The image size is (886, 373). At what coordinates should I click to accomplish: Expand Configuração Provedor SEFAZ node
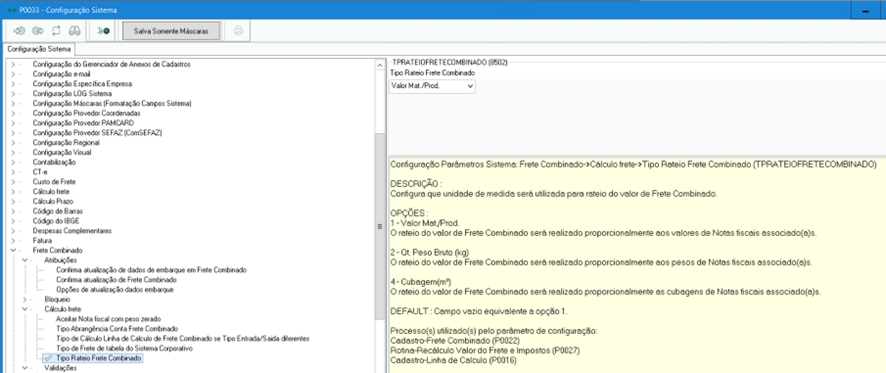(13, 133)
